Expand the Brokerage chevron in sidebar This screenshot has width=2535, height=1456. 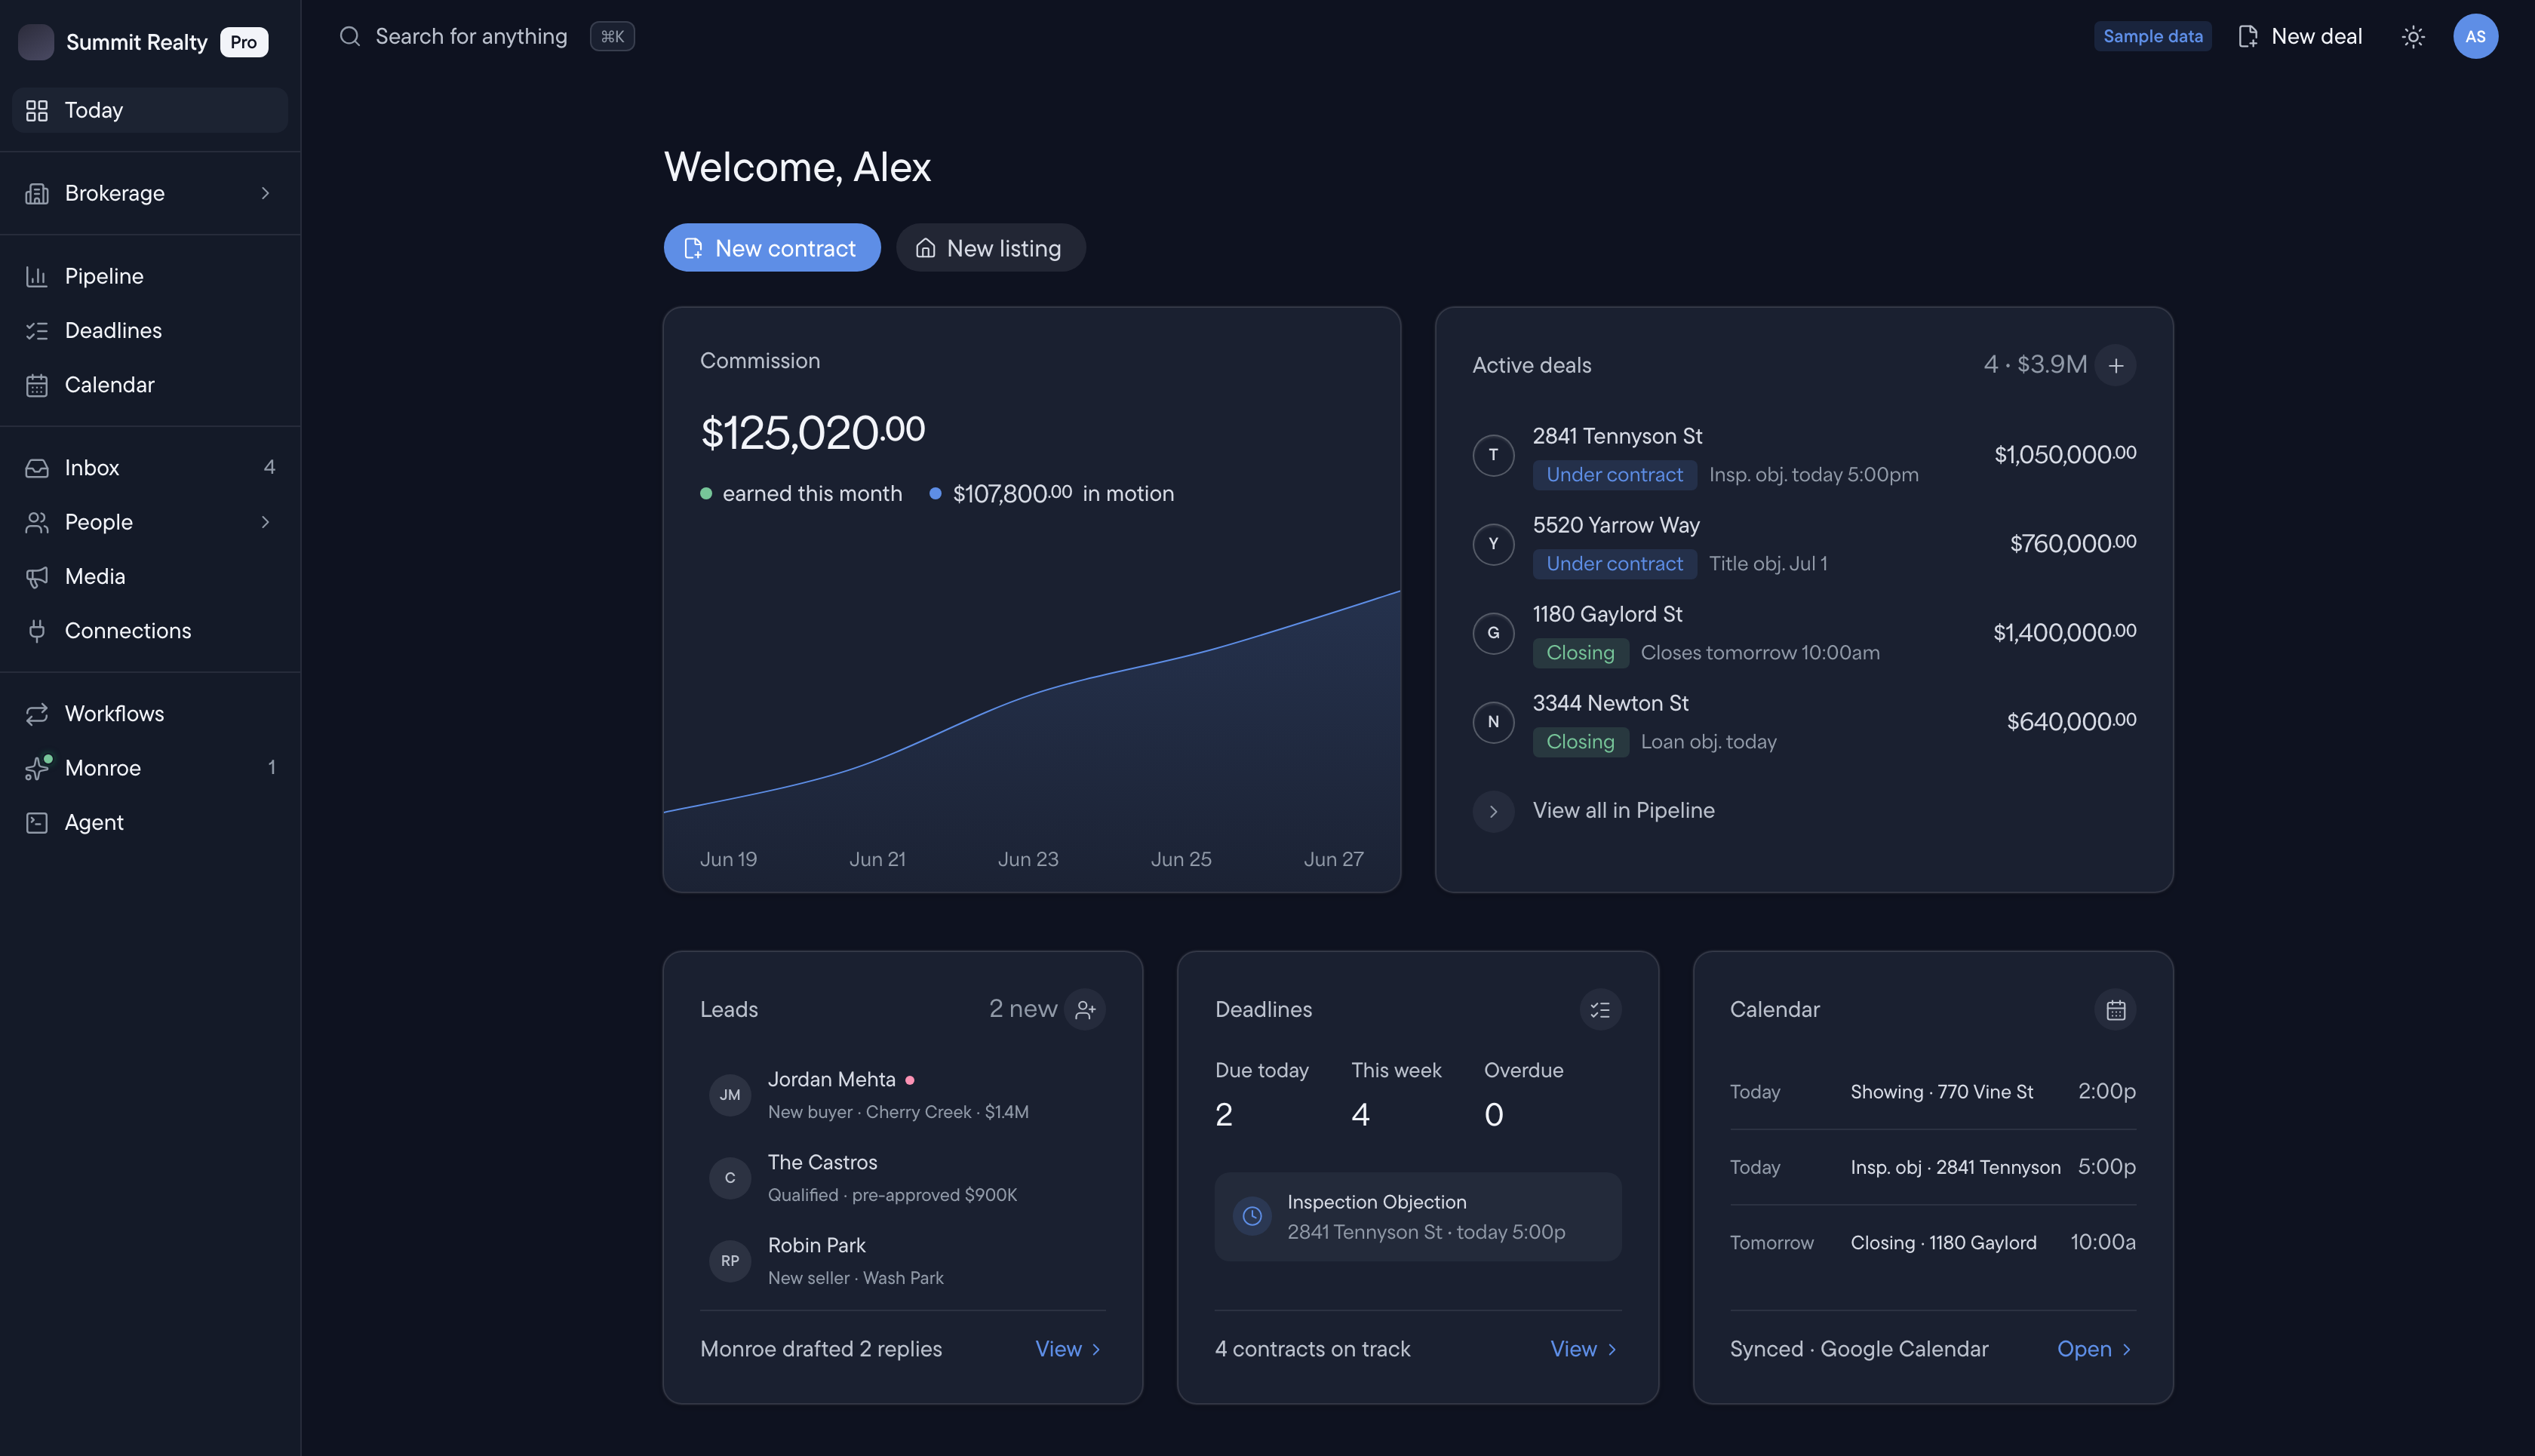pos(265,193)
